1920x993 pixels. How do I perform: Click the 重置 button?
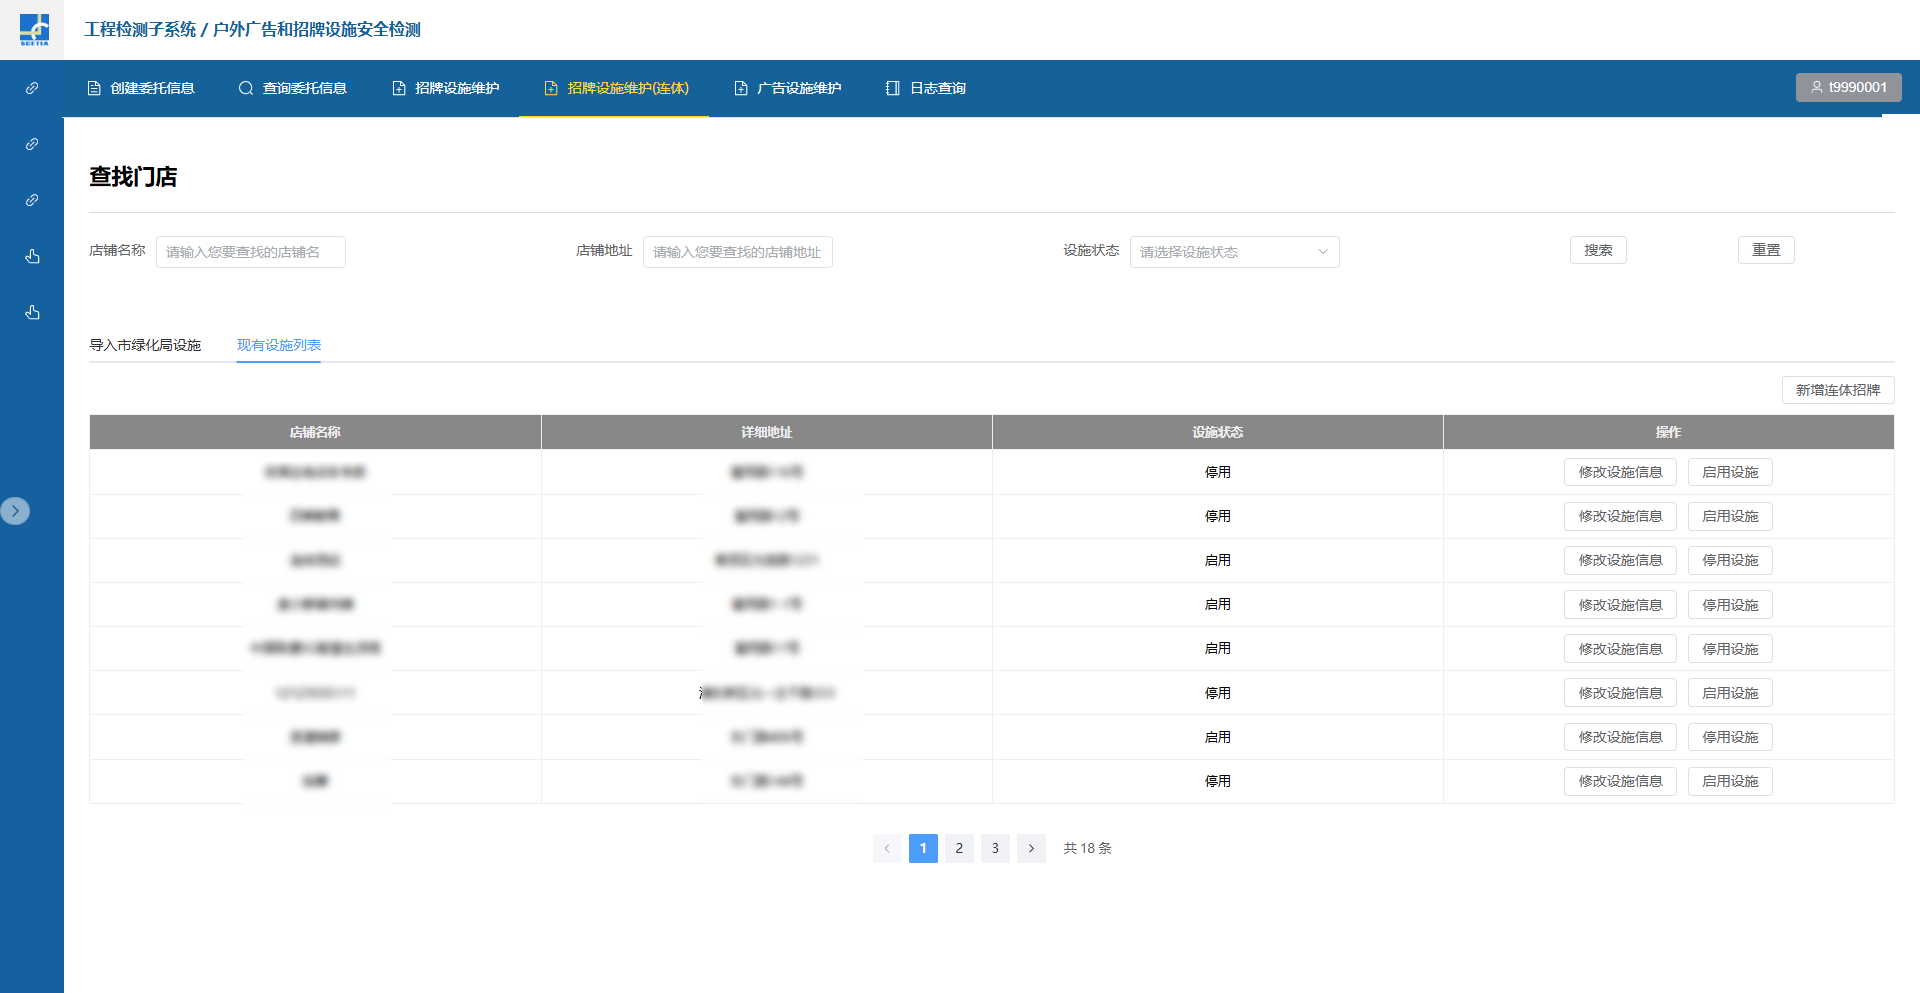coord(1765,250)
